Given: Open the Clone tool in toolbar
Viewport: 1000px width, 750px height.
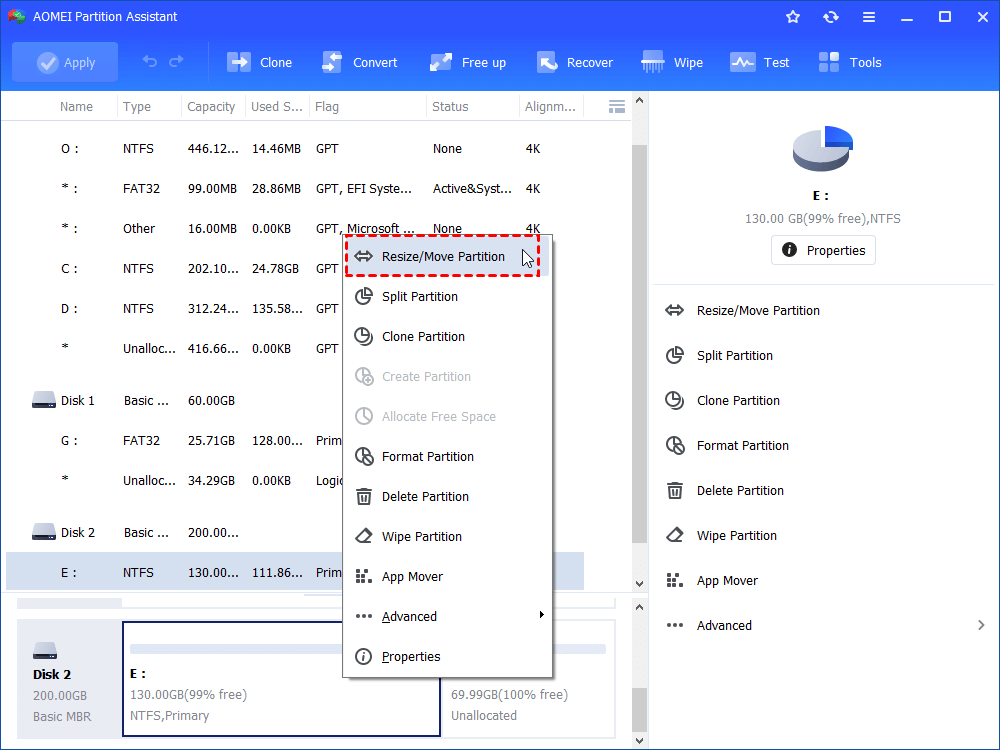Looking at the screenshot, I should click(x=259, y=62).
